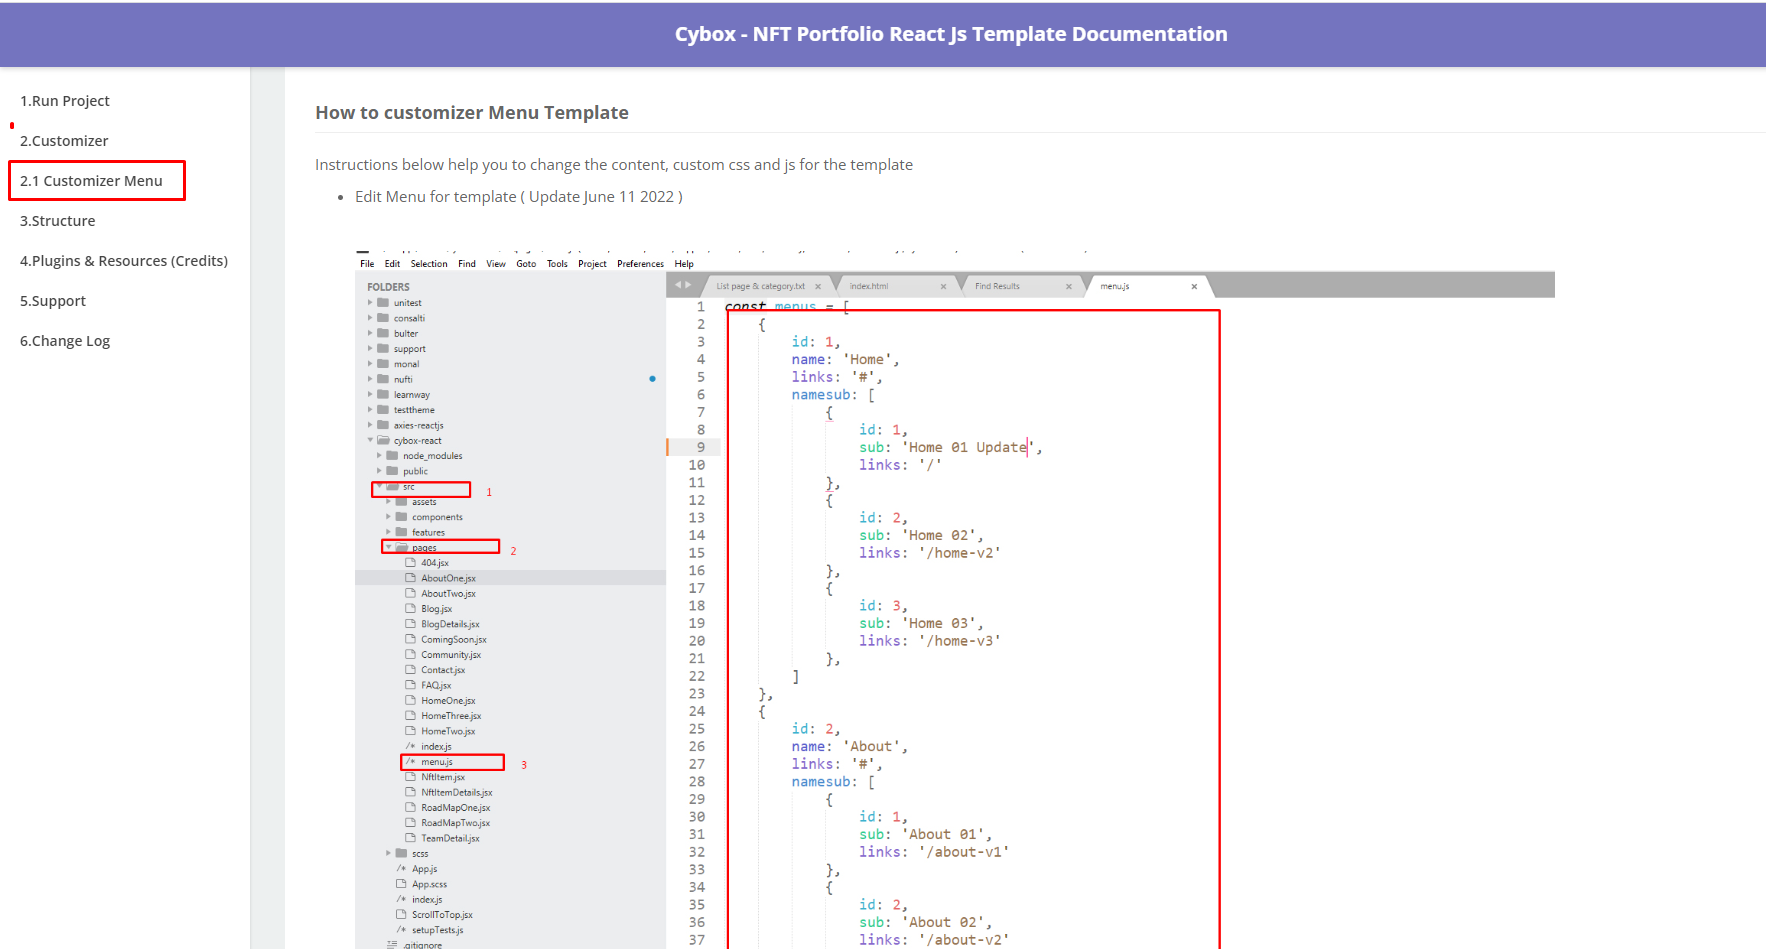1766x949 pixels.
Task: Open HomeOne.jsx file
Action: tap(448, 701)
